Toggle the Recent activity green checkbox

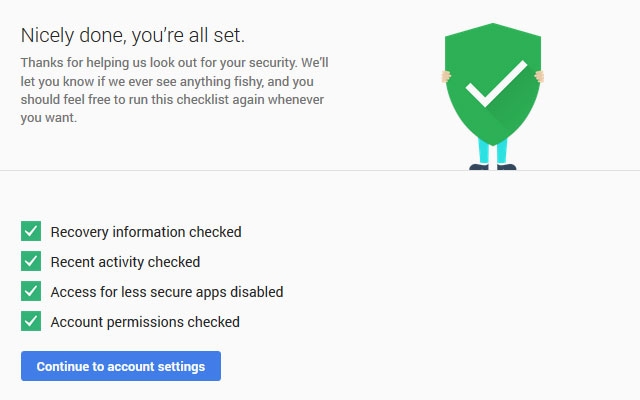pyautogui.click(x=31, y=262)
